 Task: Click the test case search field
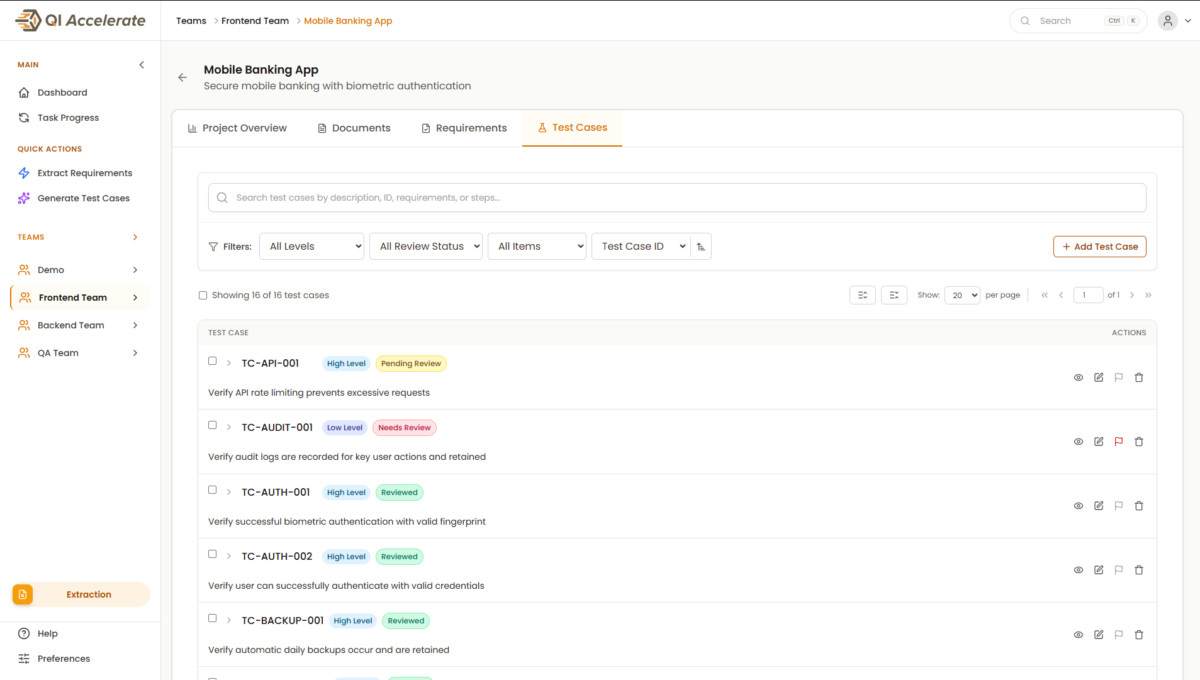click(676, 198)
